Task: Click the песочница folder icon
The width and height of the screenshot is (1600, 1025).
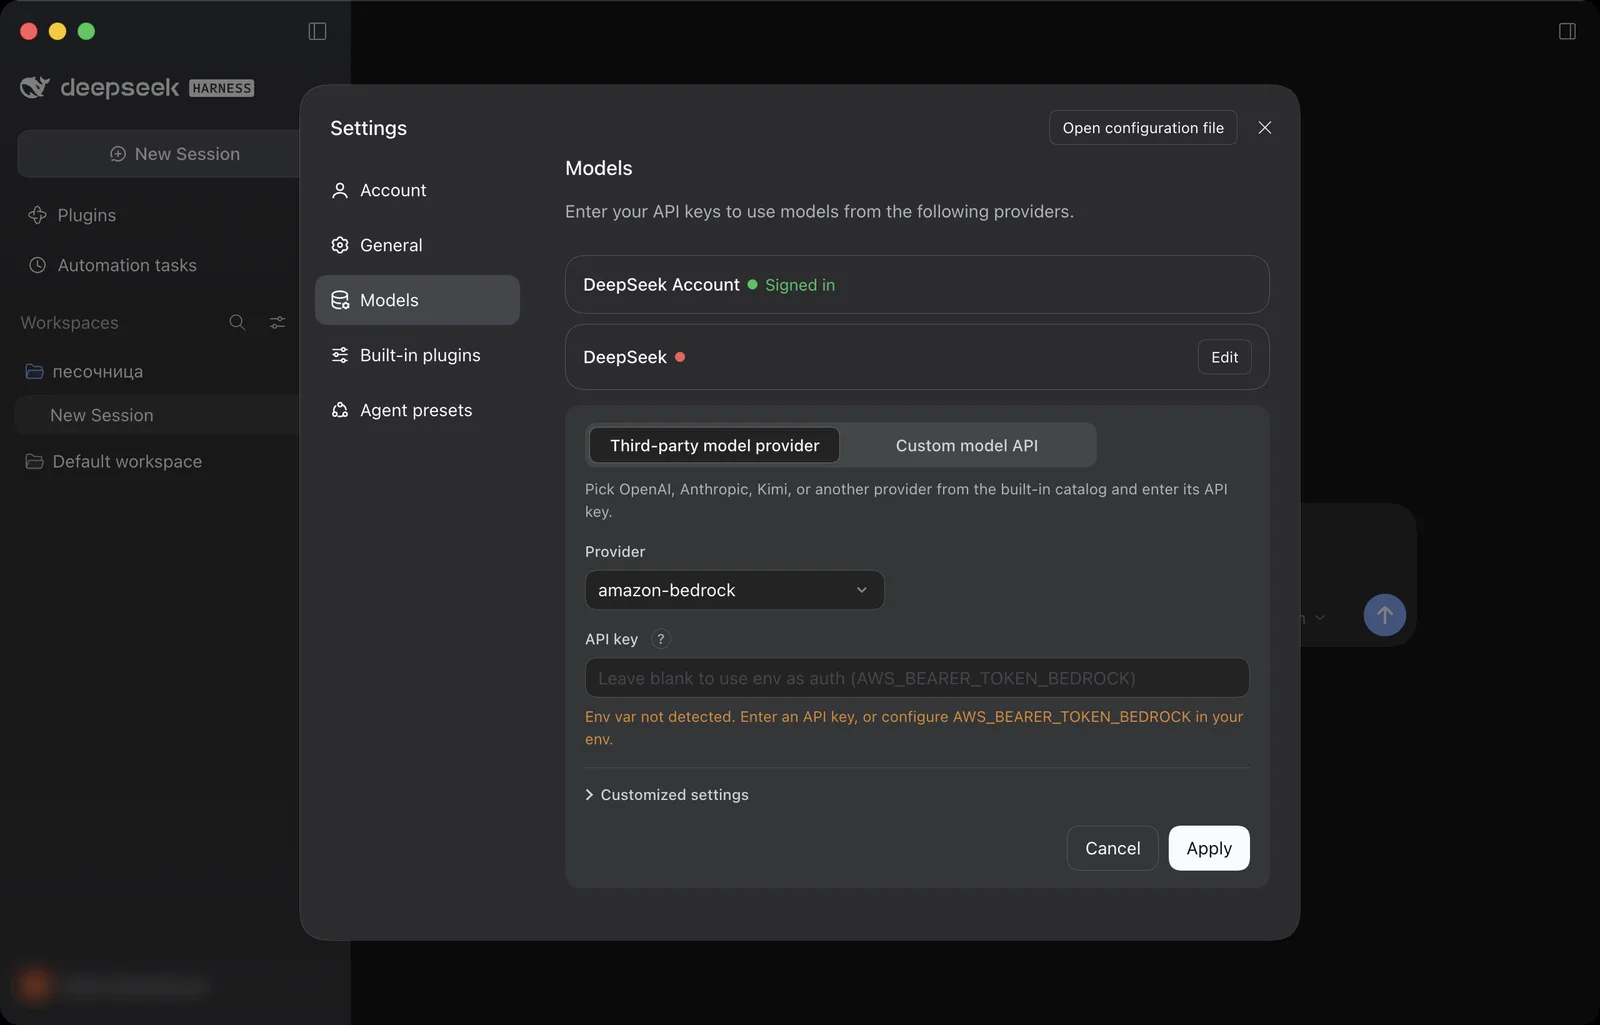Action: (x=34, y=371)
